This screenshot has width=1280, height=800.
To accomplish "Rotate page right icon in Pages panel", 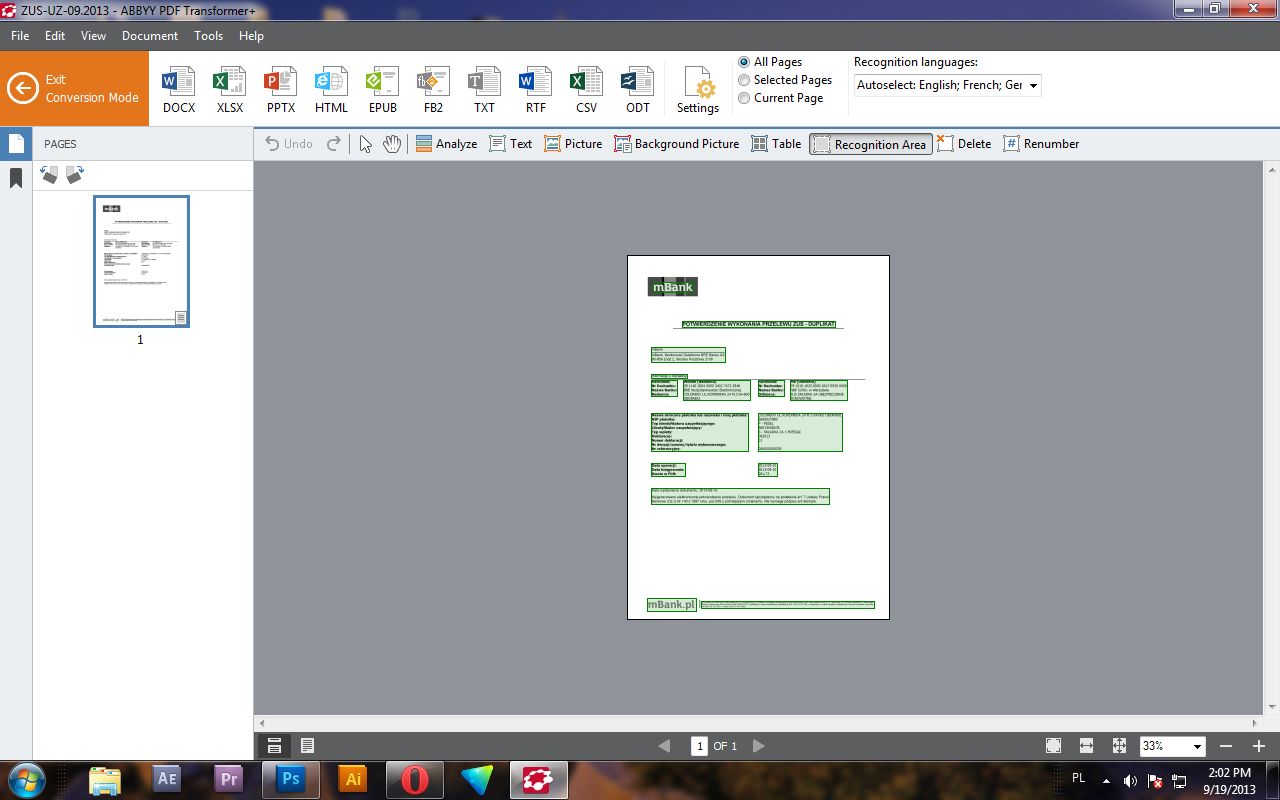I will coord(75,175).
